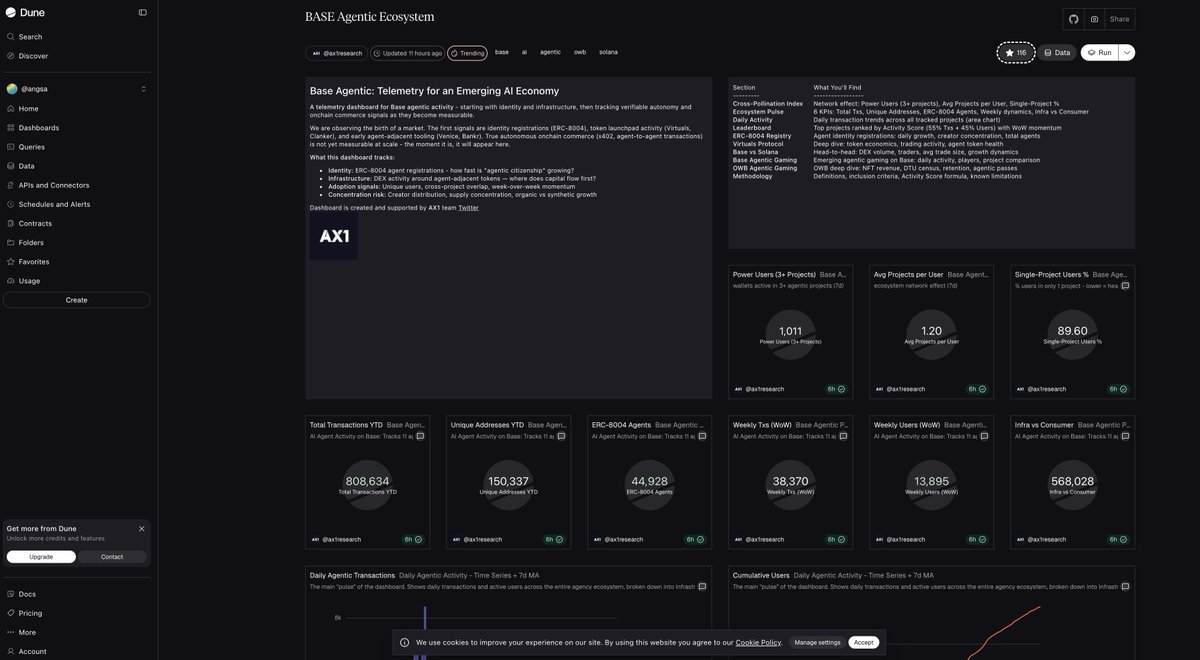Click the Share button
Image resolution: width=1200 pixels, height=660 pixels.
(x=1120, y=19)
